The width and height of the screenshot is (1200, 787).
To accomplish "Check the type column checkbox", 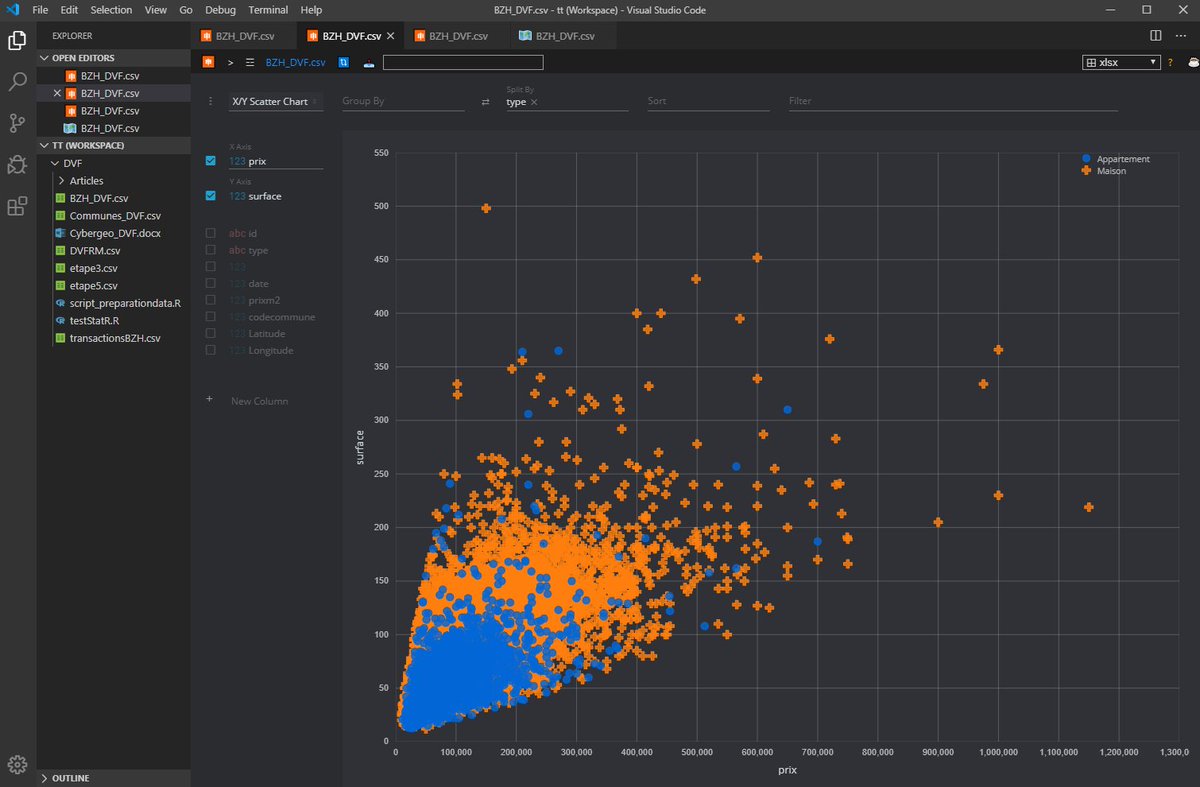I will [x=210, y=250].
